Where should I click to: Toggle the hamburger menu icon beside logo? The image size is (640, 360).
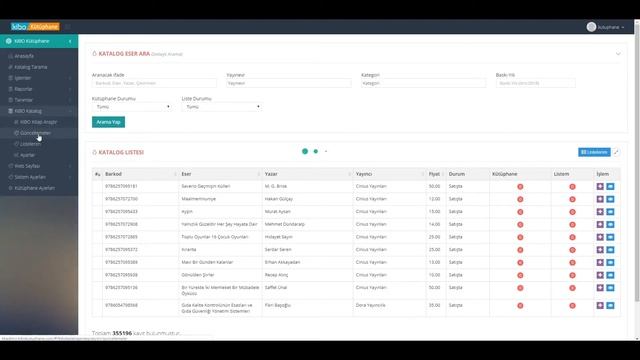(68, 27)
